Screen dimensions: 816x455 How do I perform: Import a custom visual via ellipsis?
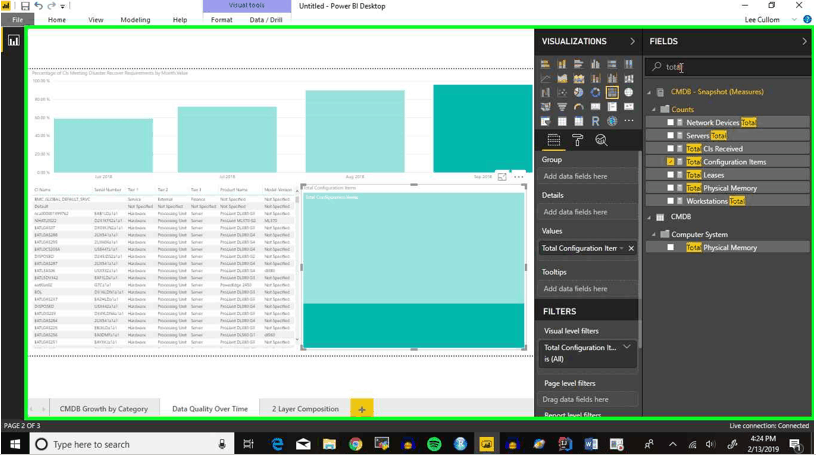(629, 121)
